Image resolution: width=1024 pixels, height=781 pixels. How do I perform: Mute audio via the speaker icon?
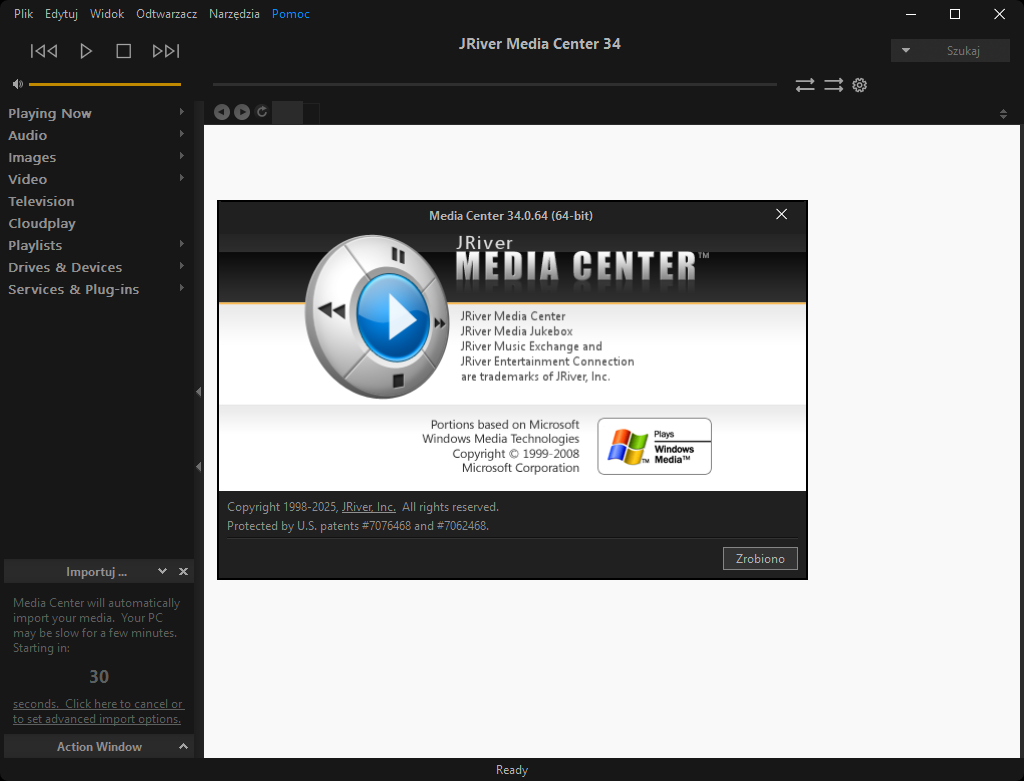coord(18,84)
